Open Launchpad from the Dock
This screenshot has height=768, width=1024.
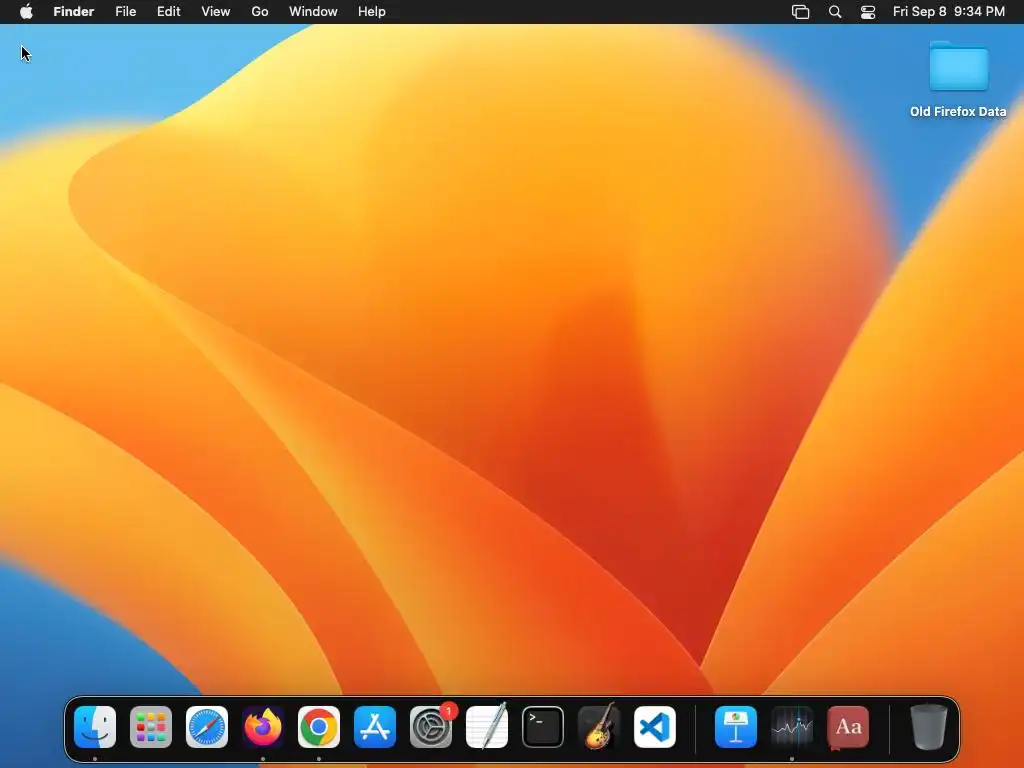pos(151,727)
